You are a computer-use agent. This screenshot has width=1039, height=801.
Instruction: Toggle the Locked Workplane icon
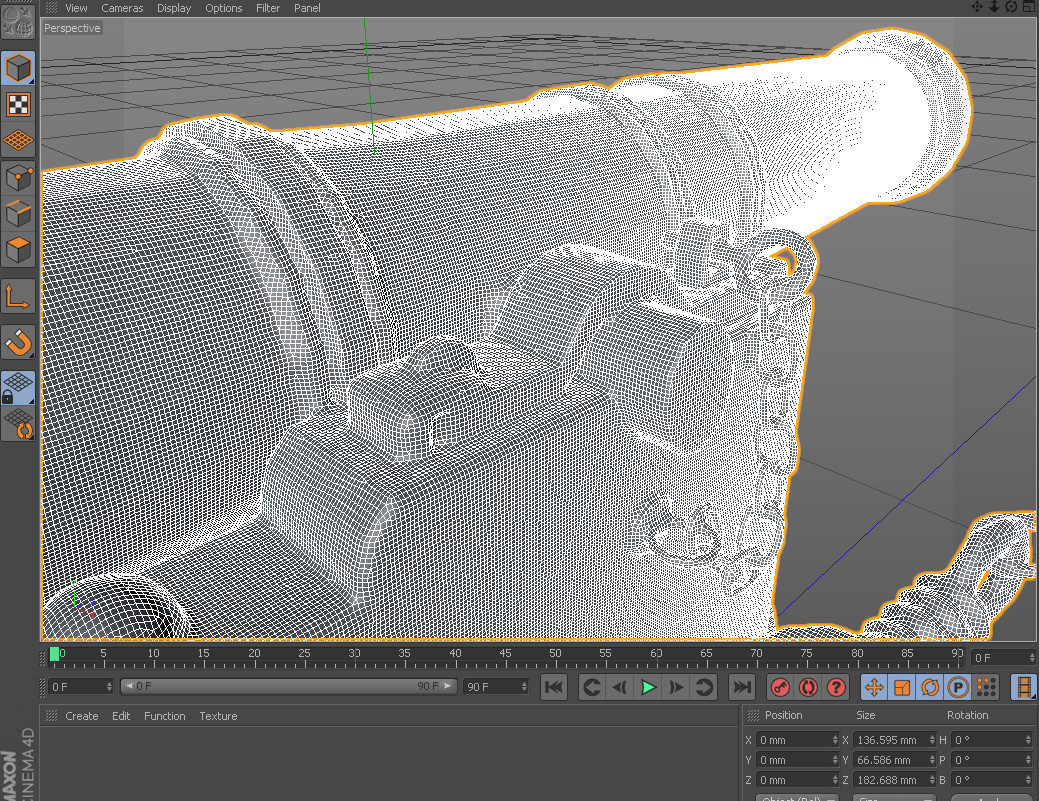(19, 388)
